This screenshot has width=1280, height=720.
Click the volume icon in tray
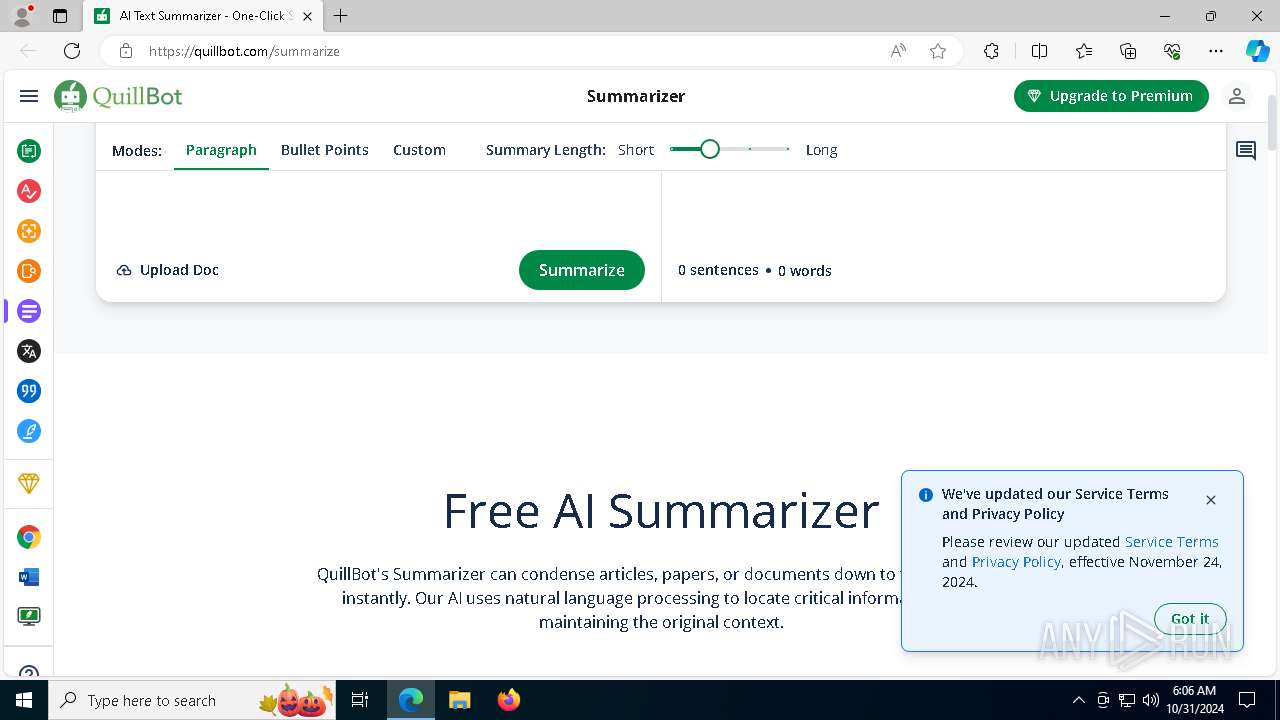coord(1151,700)
